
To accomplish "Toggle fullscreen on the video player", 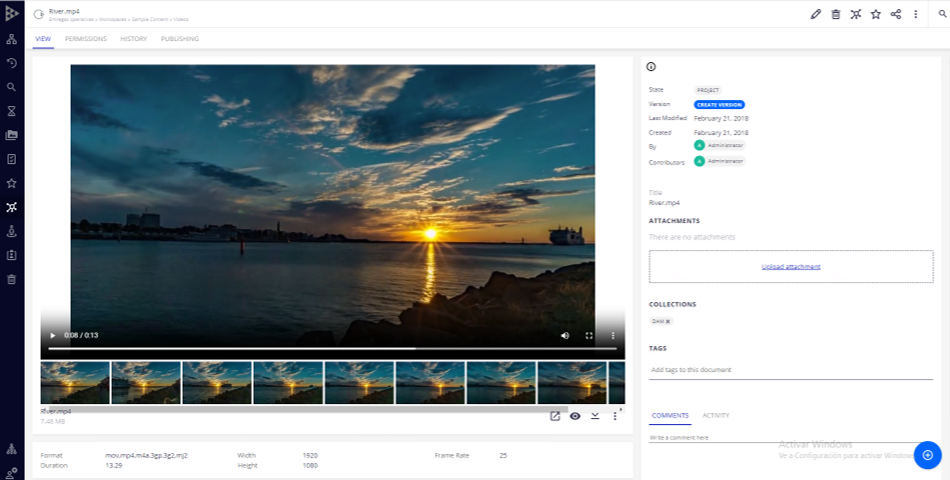I will pos(589,335).
